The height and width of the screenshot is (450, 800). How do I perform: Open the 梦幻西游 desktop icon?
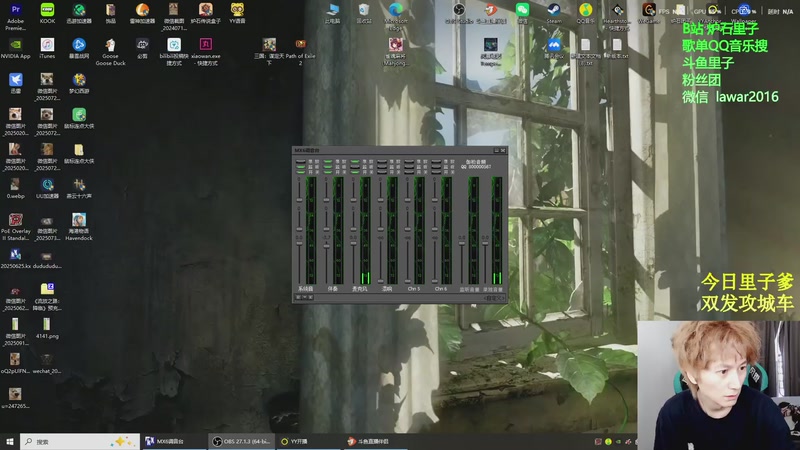pyautogui.click(x=79, y=83)
